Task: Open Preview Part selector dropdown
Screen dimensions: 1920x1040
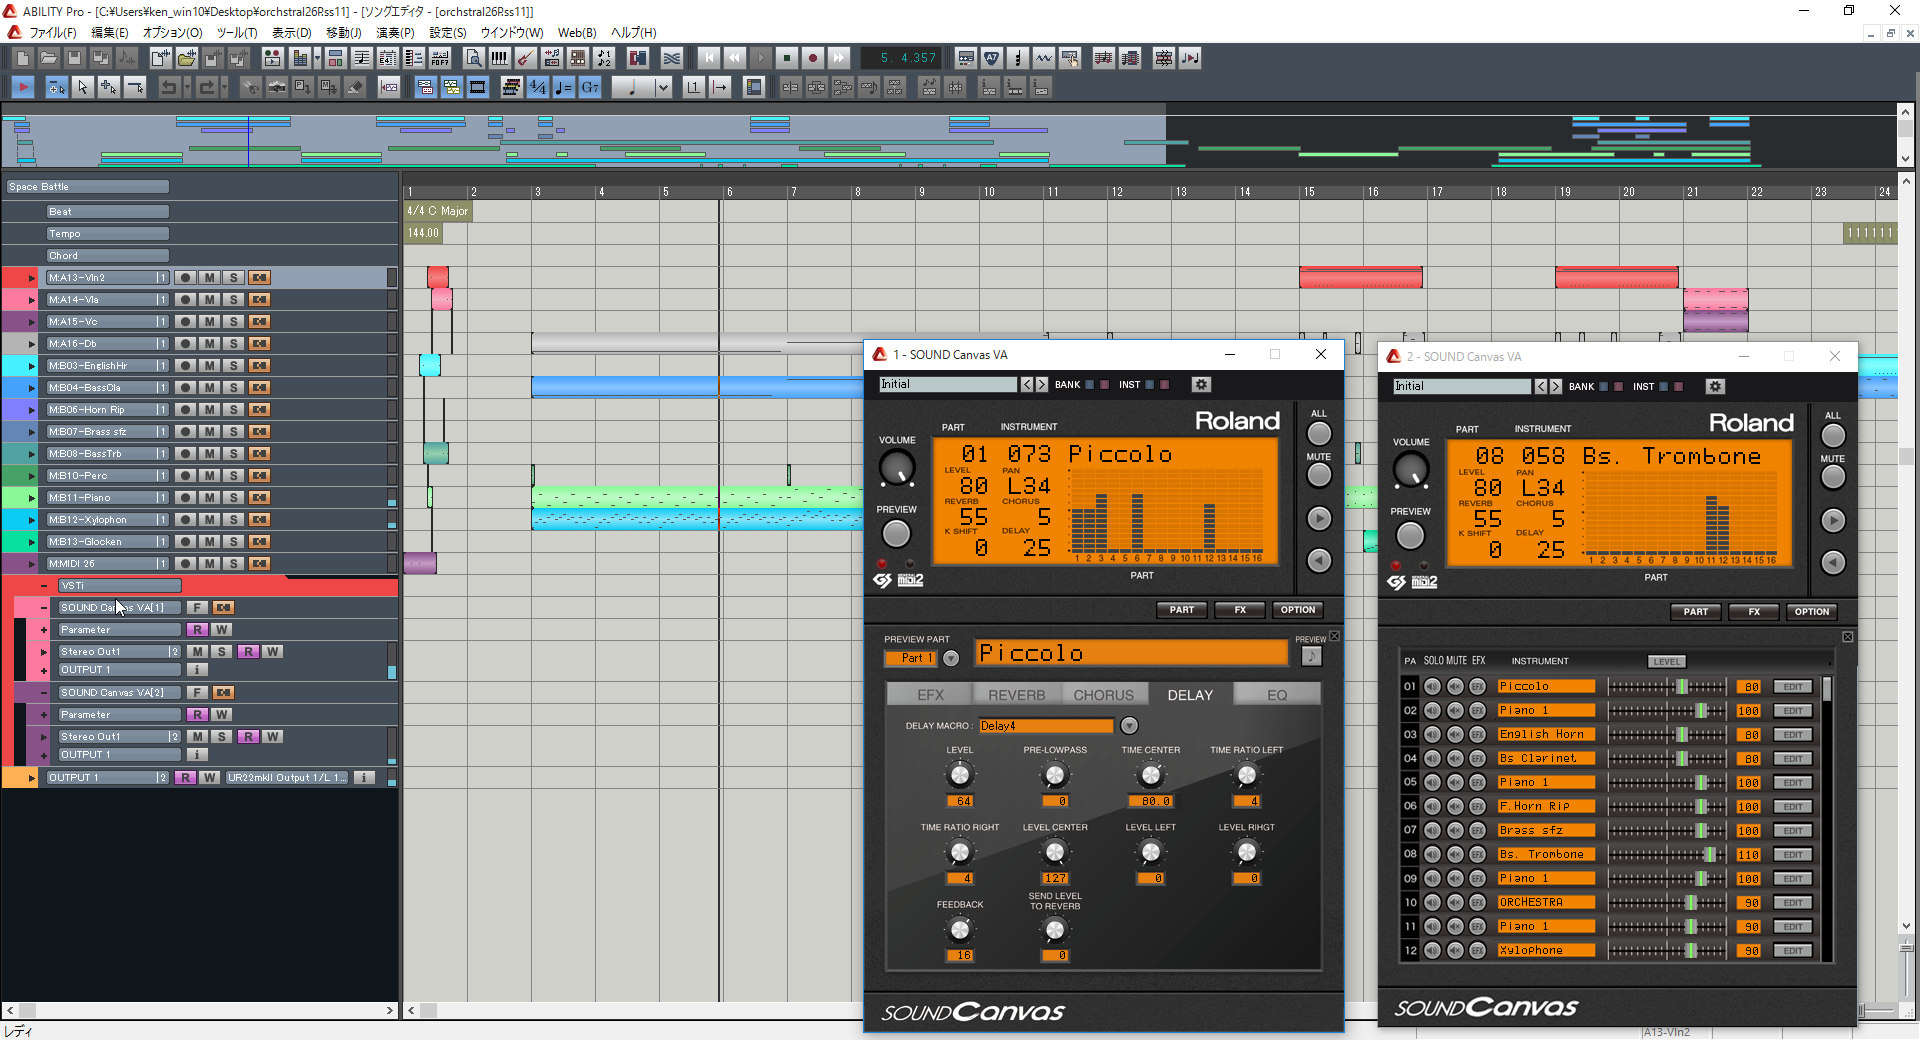Action: click(951, 658)
